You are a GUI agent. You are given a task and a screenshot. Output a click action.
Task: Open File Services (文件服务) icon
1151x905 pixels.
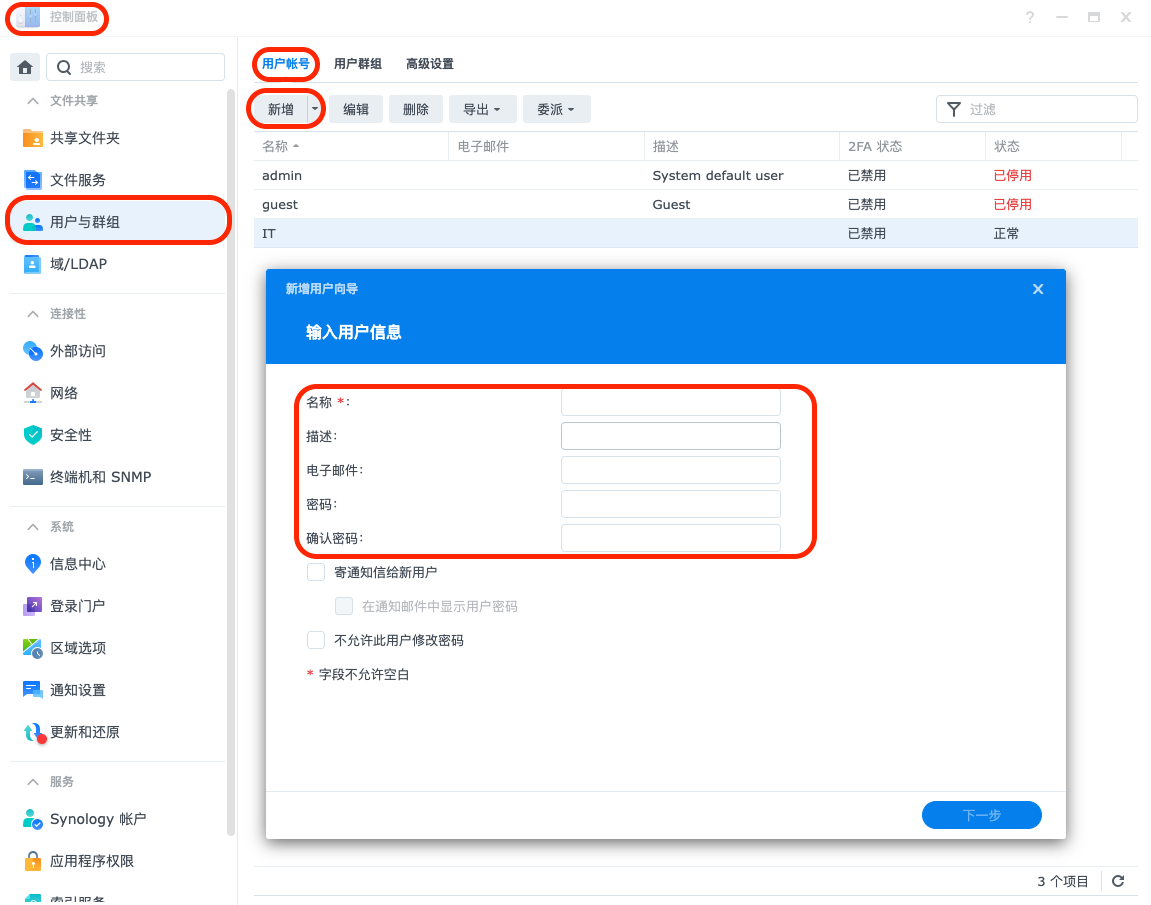click(x=33, y=180)
